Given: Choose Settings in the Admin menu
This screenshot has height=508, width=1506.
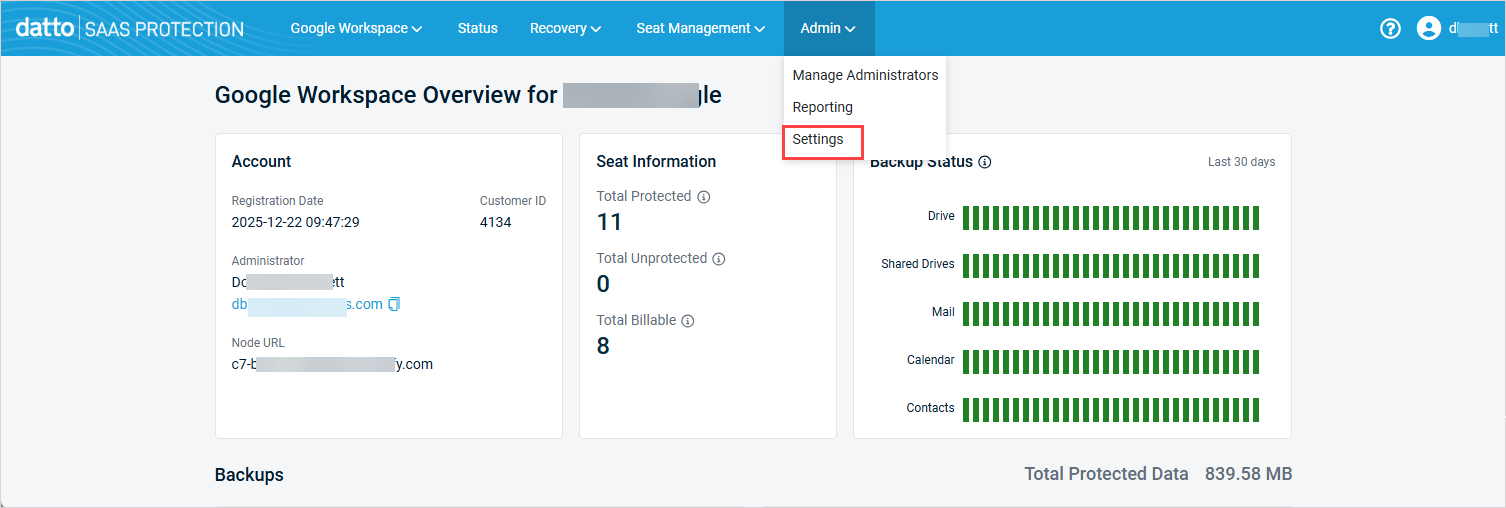Looking at the screenshot, I should [818, 140].
